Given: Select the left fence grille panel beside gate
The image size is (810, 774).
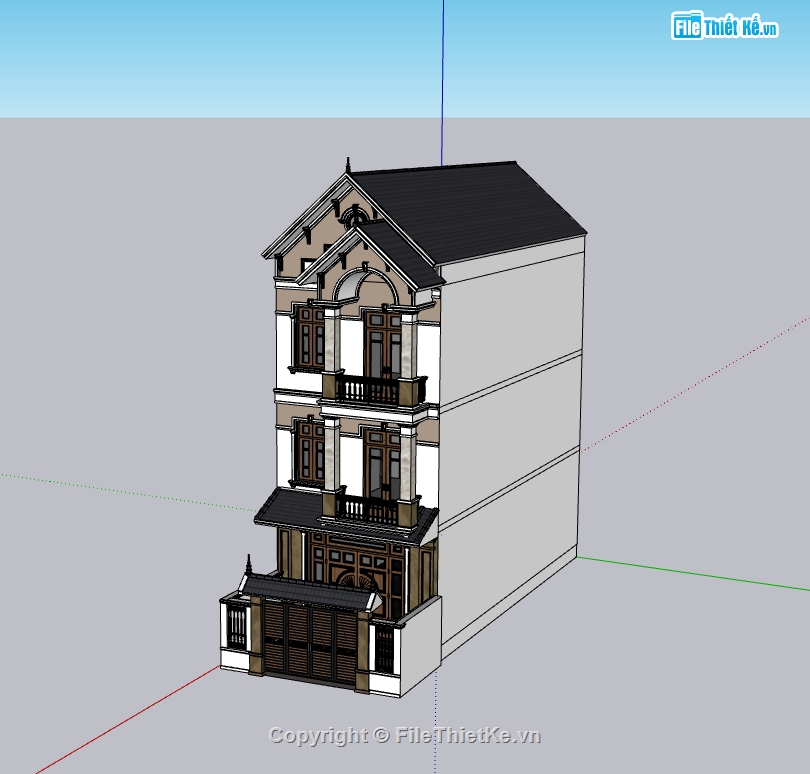Looking at the screenshot, I should point(237,626).
